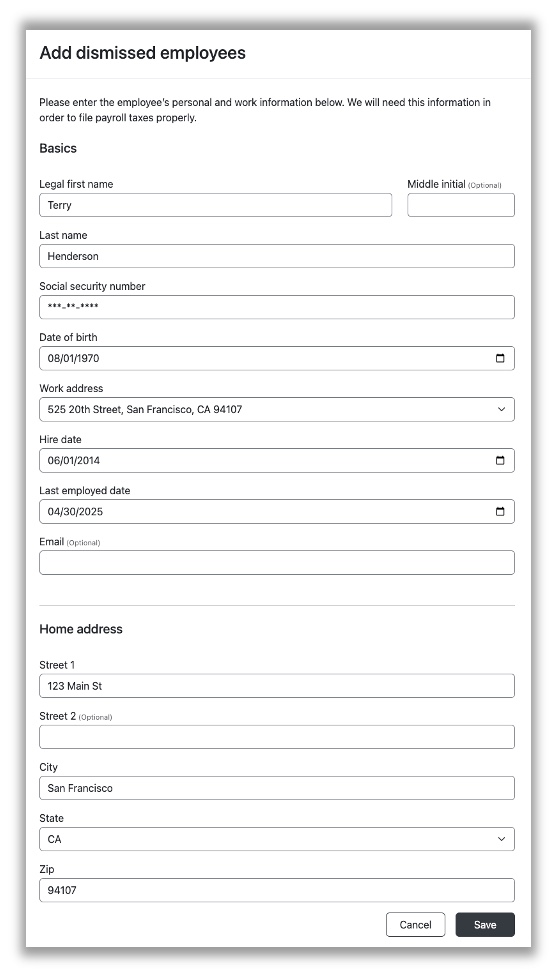Click the Last employed date value 04/30/2025

(75, 512)
